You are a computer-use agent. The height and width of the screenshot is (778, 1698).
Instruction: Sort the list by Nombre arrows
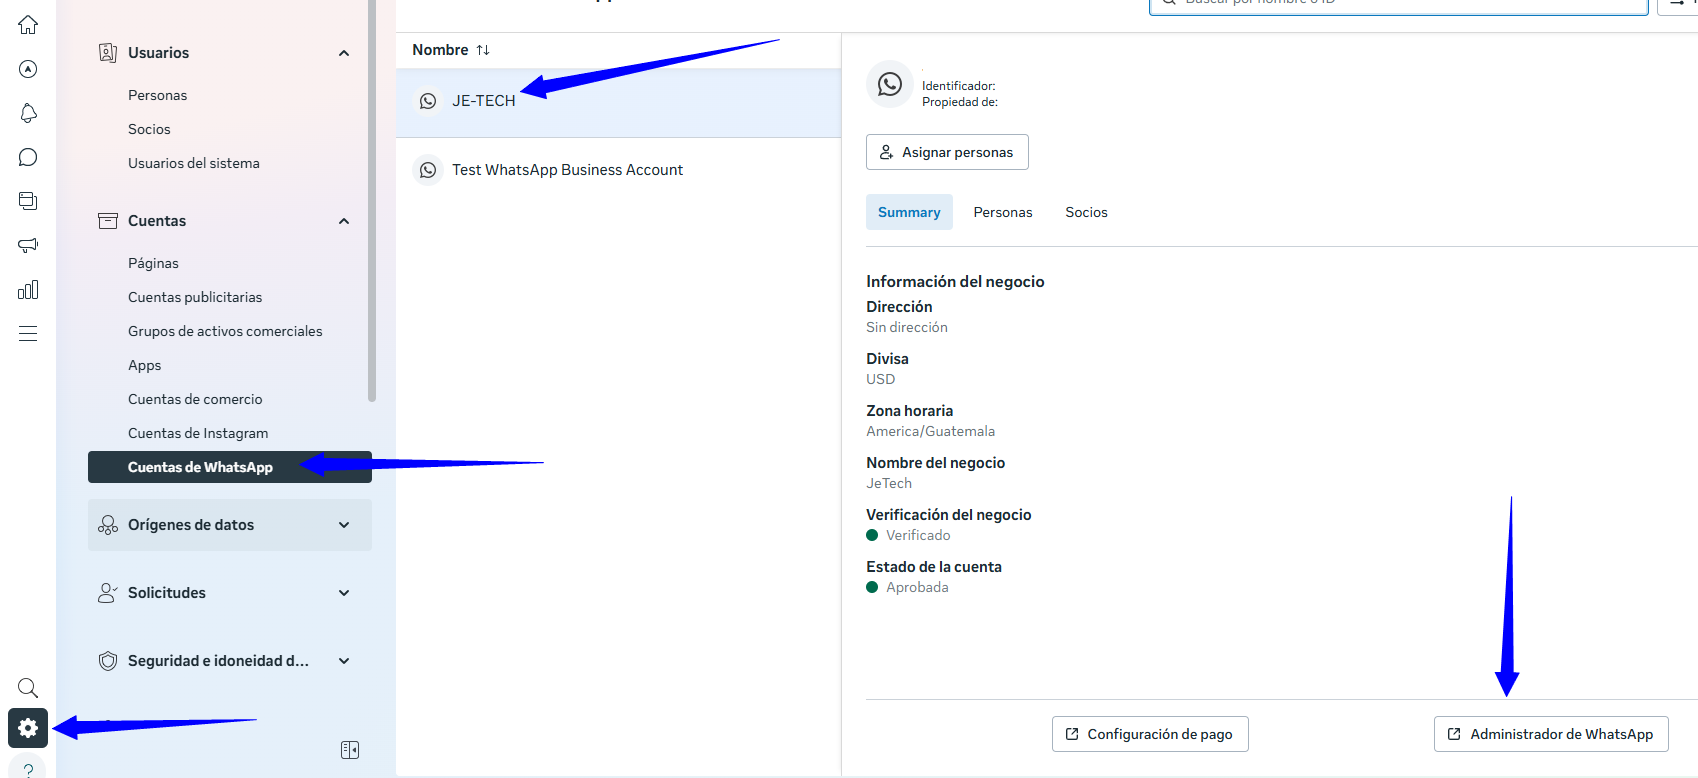point(483,50)
